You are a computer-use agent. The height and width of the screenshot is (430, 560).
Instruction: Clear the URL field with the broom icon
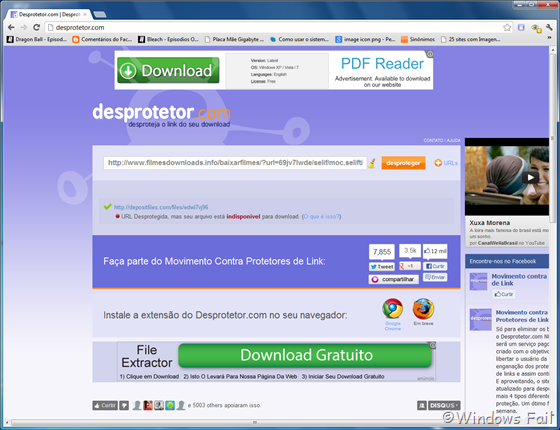tap(372, 163)
